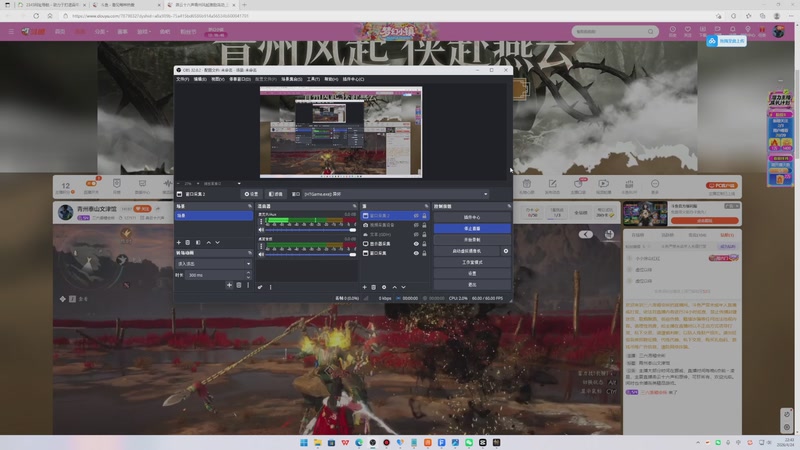Click 启动虚拟摄像机 button

click(x=466, y=251)
